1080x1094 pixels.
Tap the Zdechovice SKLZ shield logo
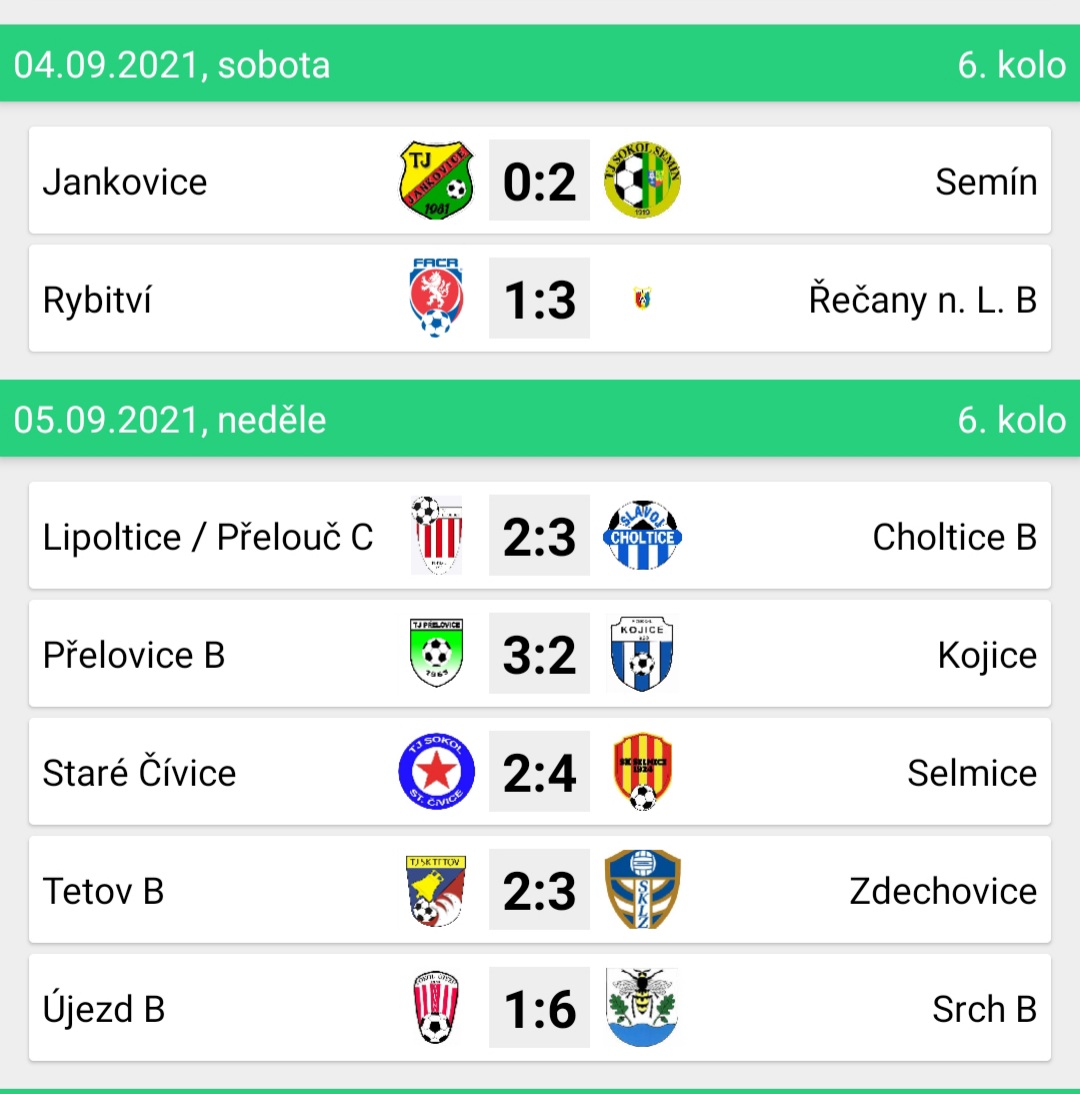tap(642, 890)
